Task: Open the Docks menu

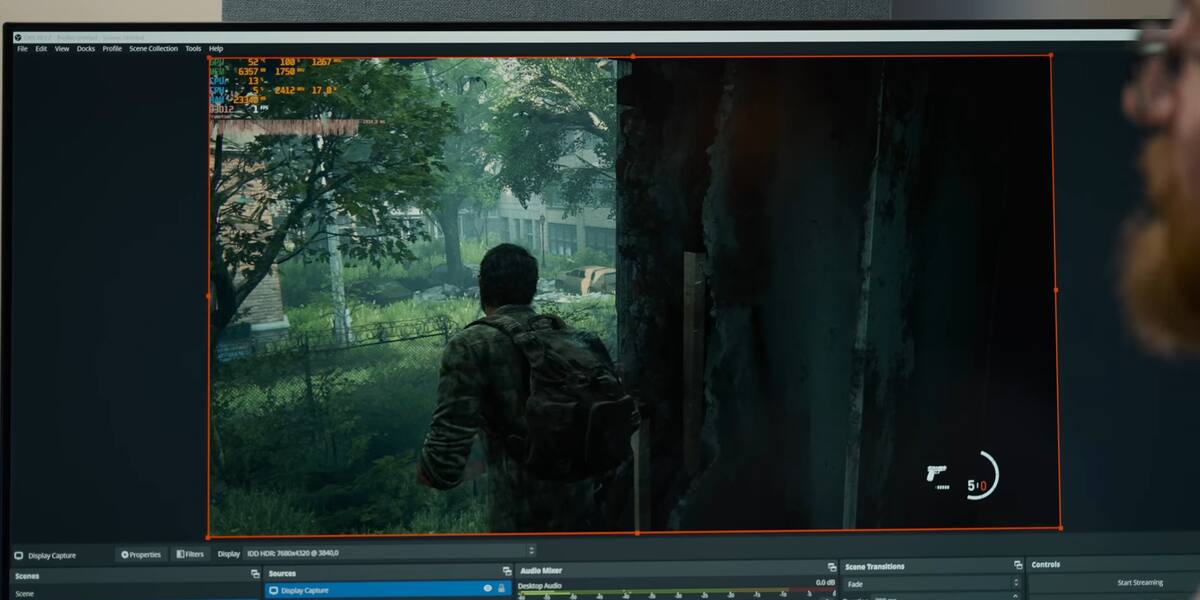Action: pos(86,48)
